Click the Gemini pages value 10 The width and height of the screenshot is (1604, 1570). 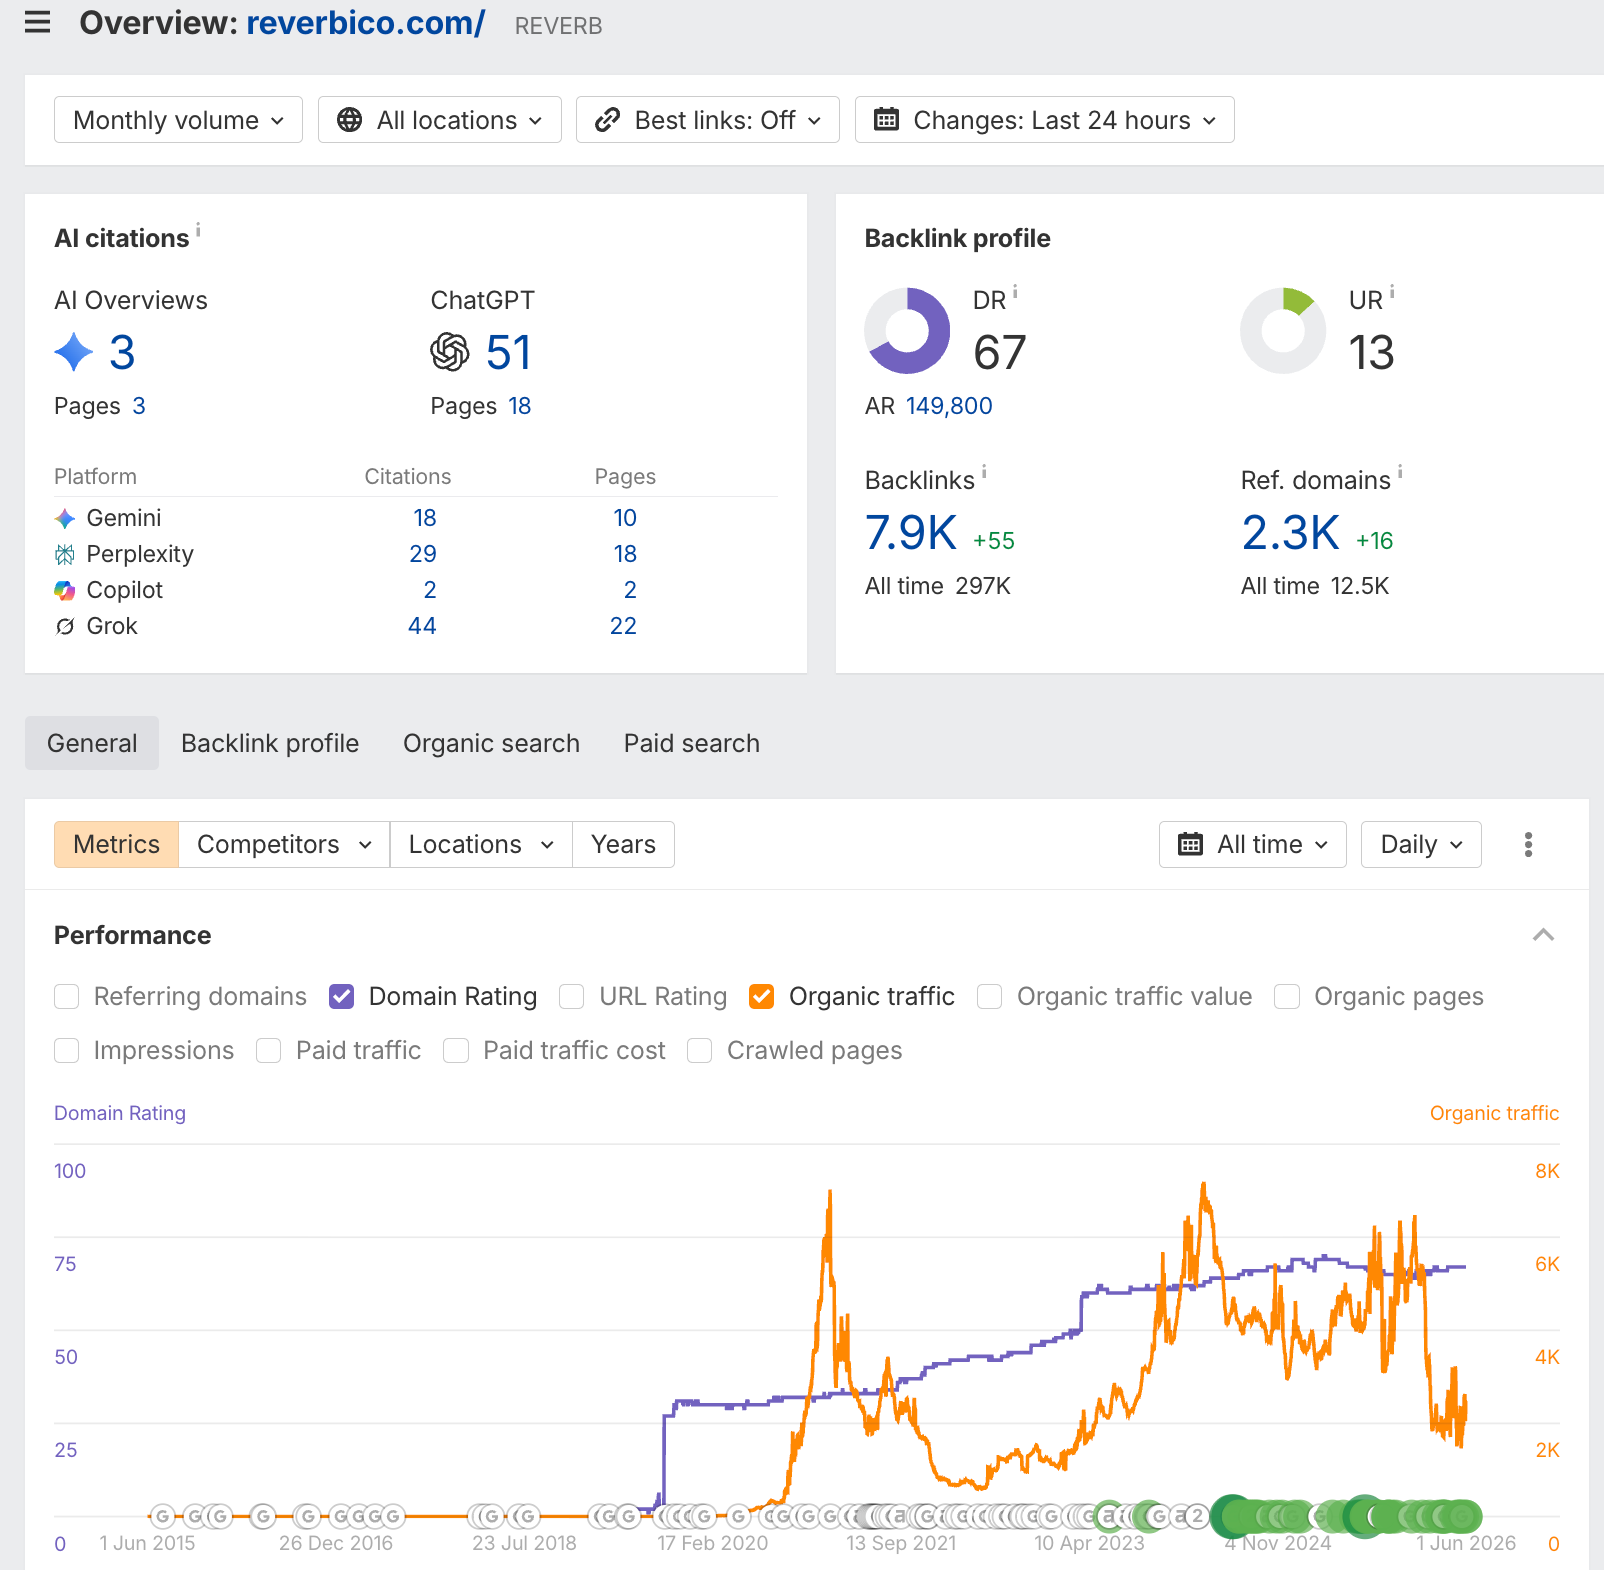coord(625,518)
